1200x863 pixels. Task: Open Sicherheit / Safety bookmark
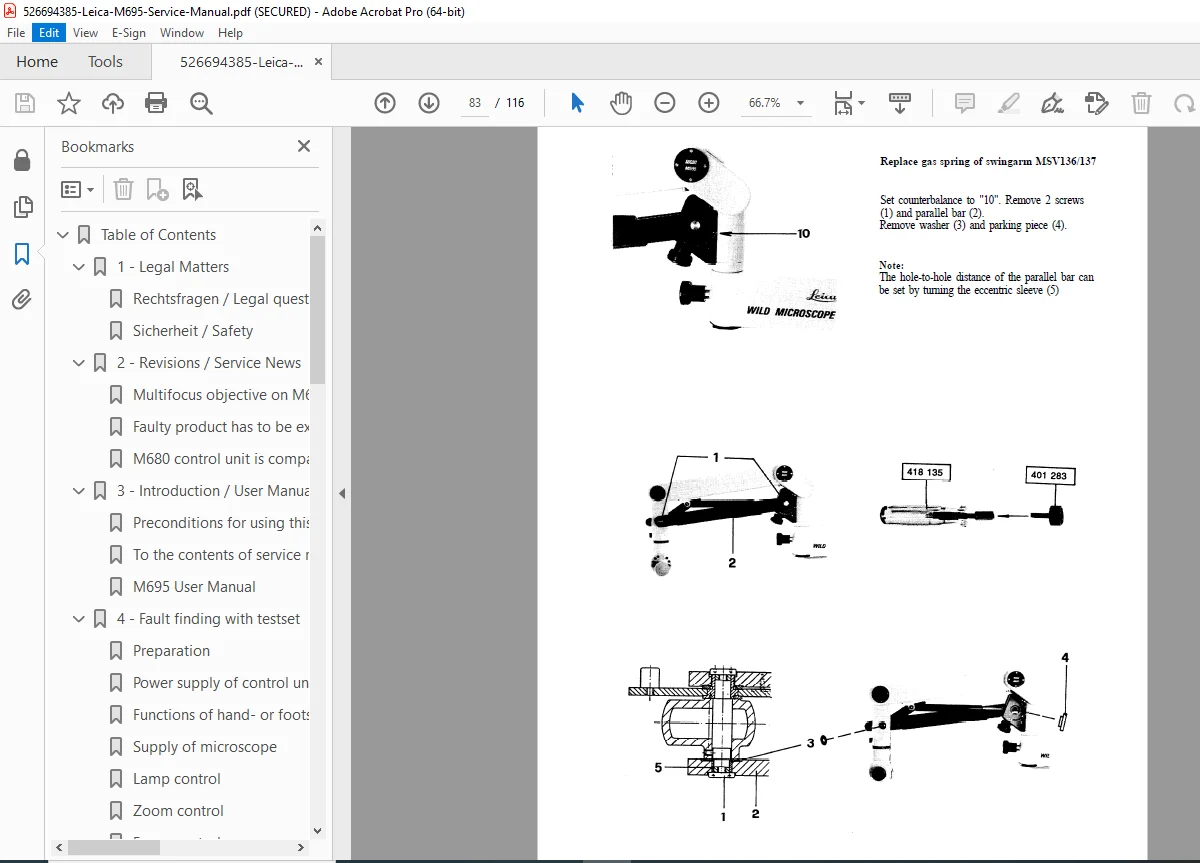coord(193,331)
